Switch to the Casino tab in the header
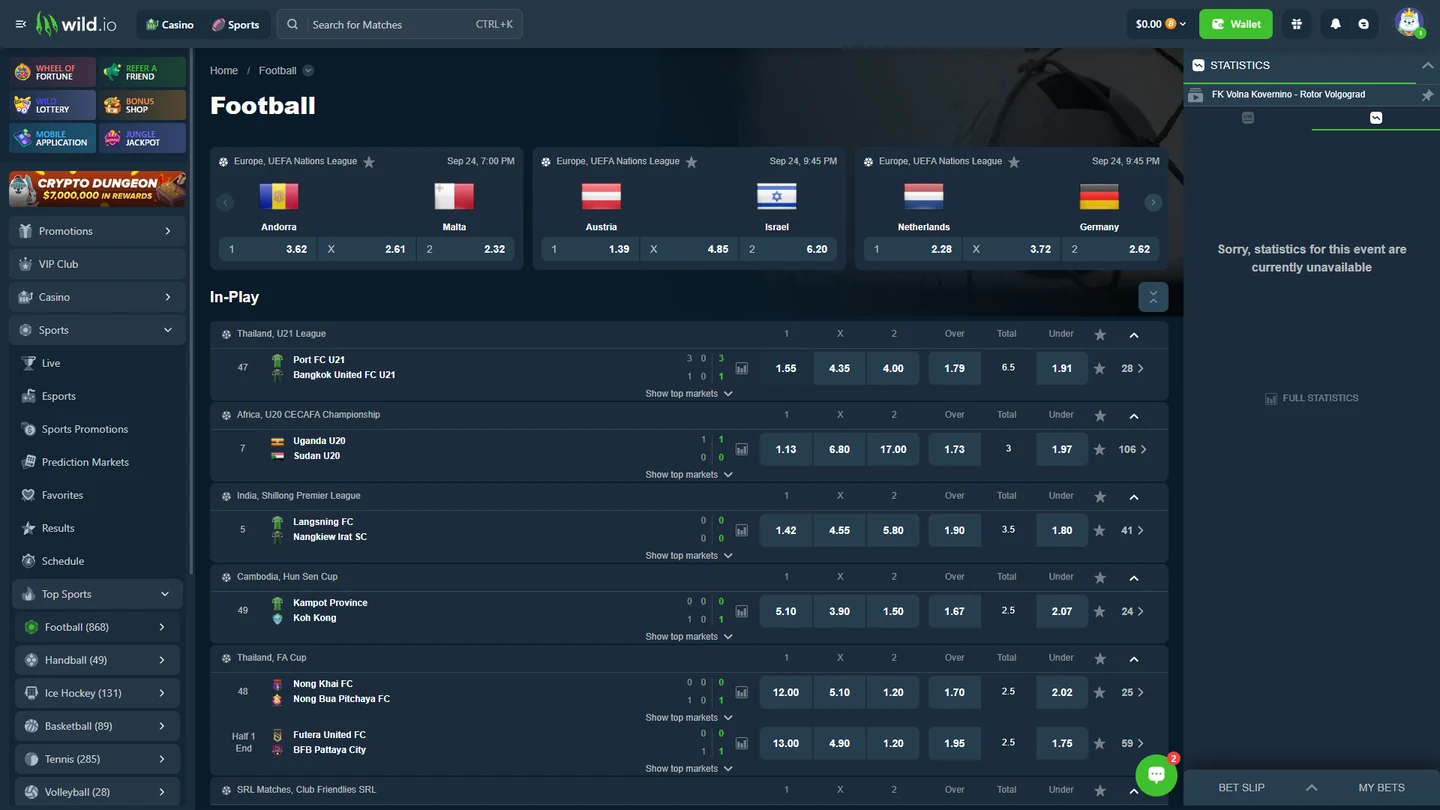Image resolution: width=1440 pixels, height=810 pixels. point(168,24)
